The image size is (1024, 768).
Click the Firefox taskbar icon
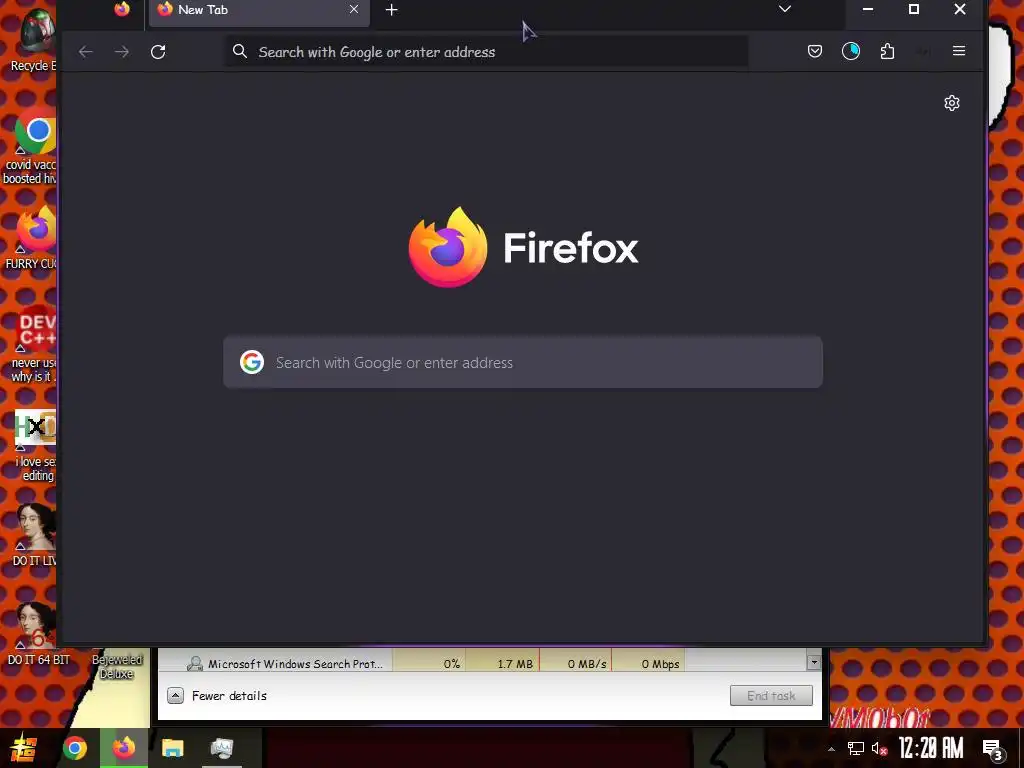click(x=123, y=748)
